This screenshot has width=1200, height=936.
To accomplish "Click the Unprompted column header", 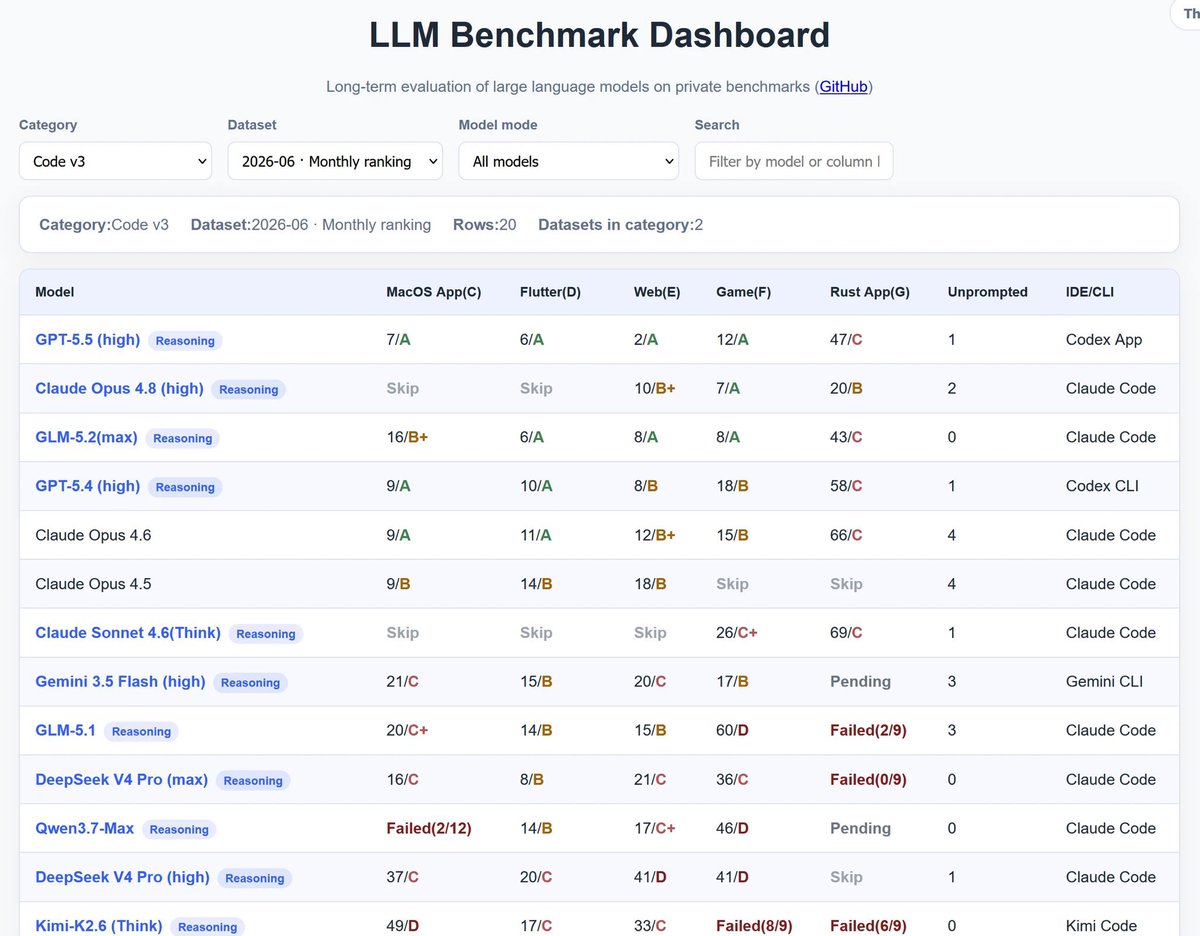I will pyautogui.click(x=988, y=292).
